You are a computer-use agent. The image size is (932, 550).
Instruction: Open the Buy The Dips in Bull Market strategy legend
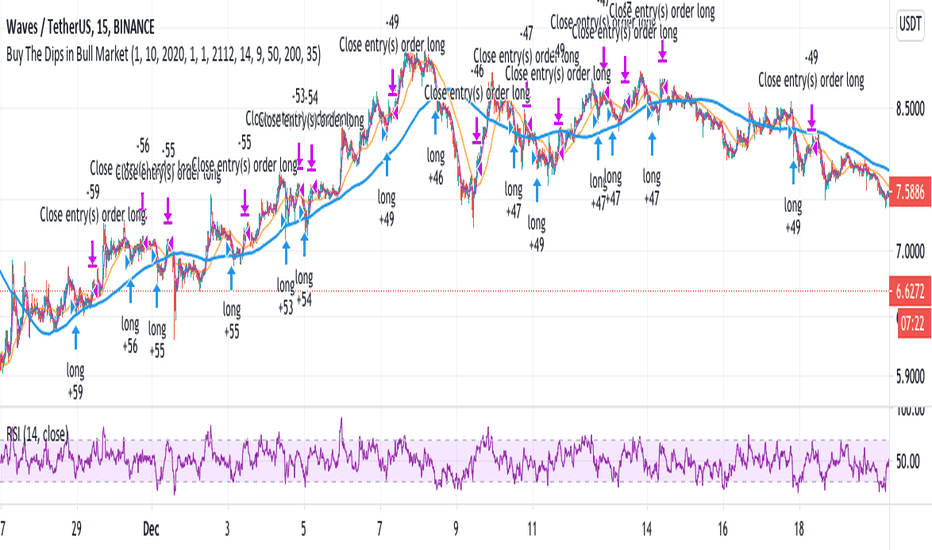point(163,55)
